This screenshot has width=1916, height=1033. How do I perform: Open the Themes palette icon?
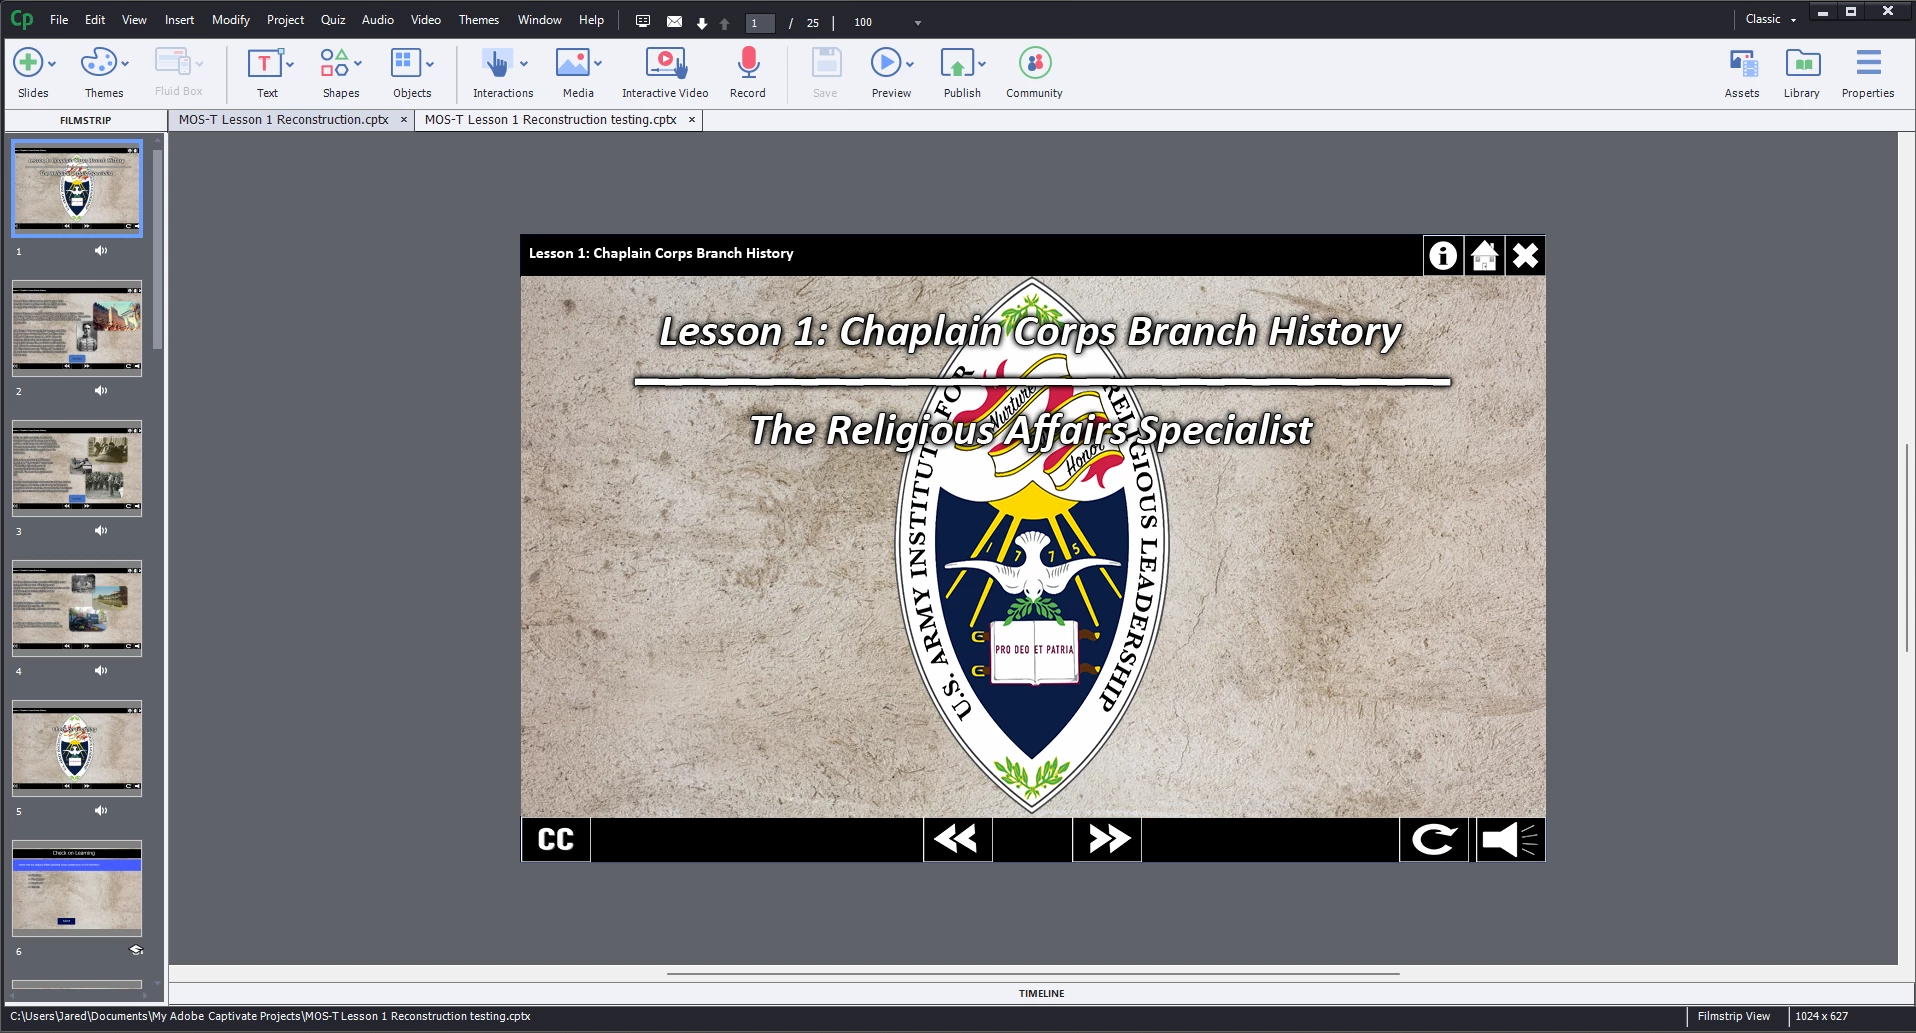click(99, 63)
